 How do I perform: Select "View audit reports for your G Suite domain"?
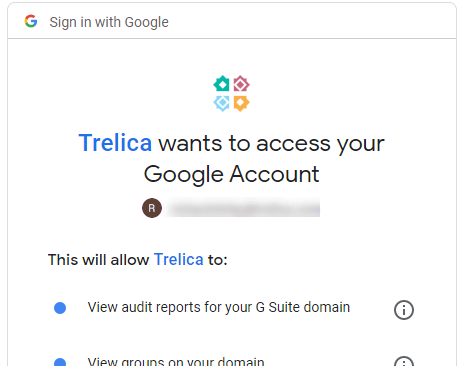click(x=219, y=307)
